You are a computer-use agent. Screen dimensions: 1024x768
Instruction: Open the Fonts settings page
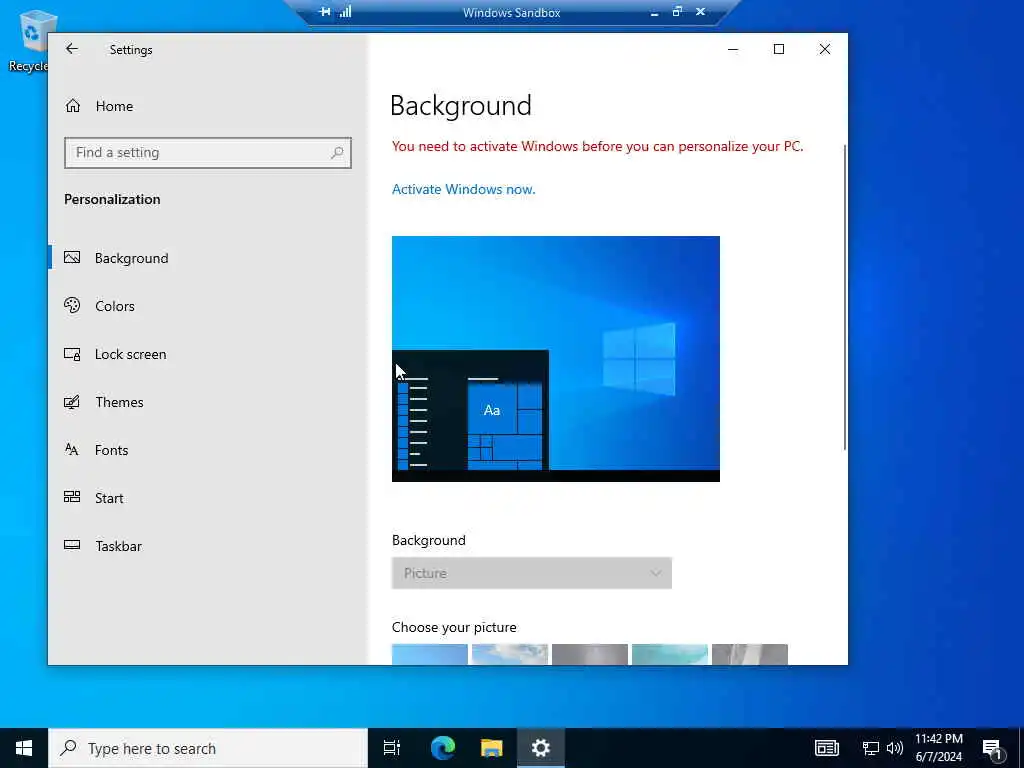[208, 450]
